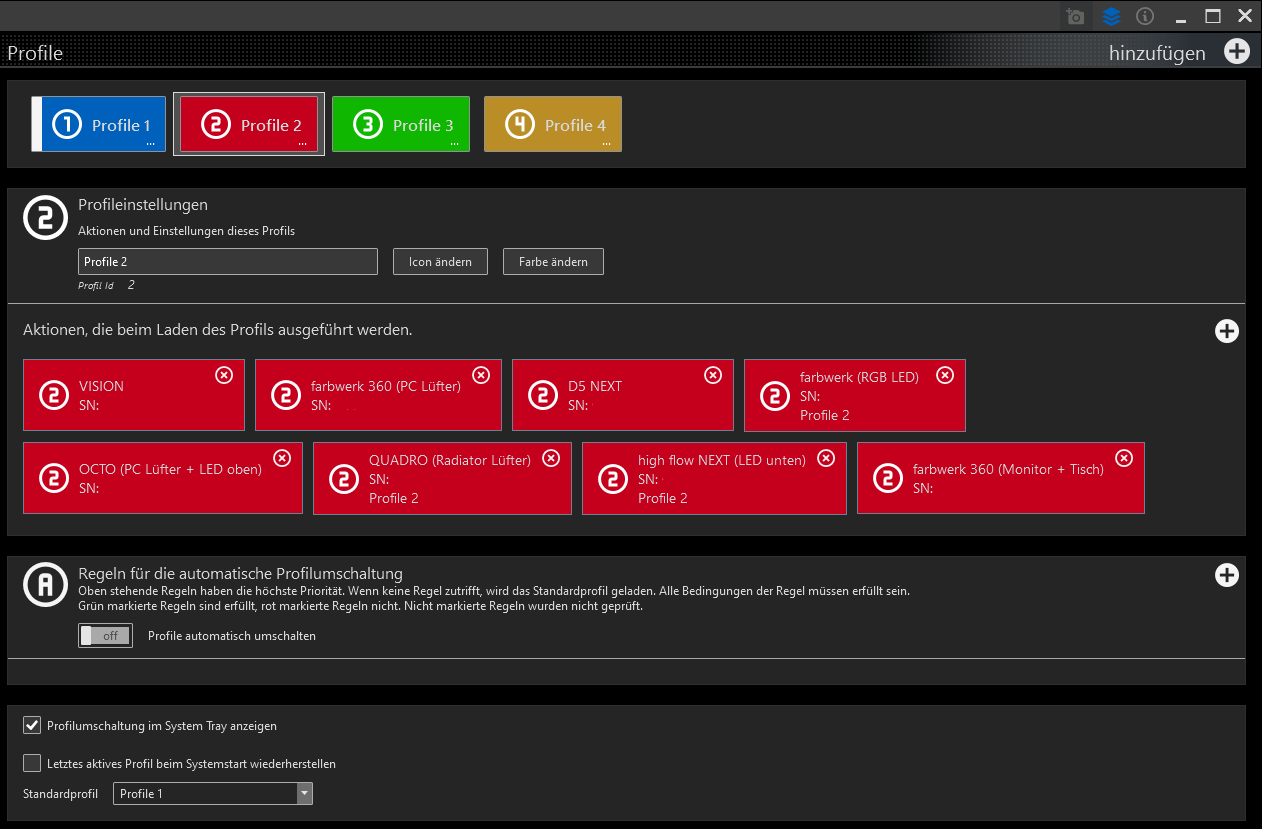
Task: Add a new profile load action
Action: pos(1226,331)
